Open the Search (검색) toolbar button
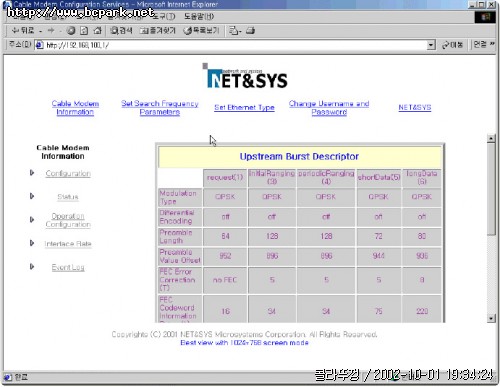The width and height of the screenshot is (500, 387). 121,31
